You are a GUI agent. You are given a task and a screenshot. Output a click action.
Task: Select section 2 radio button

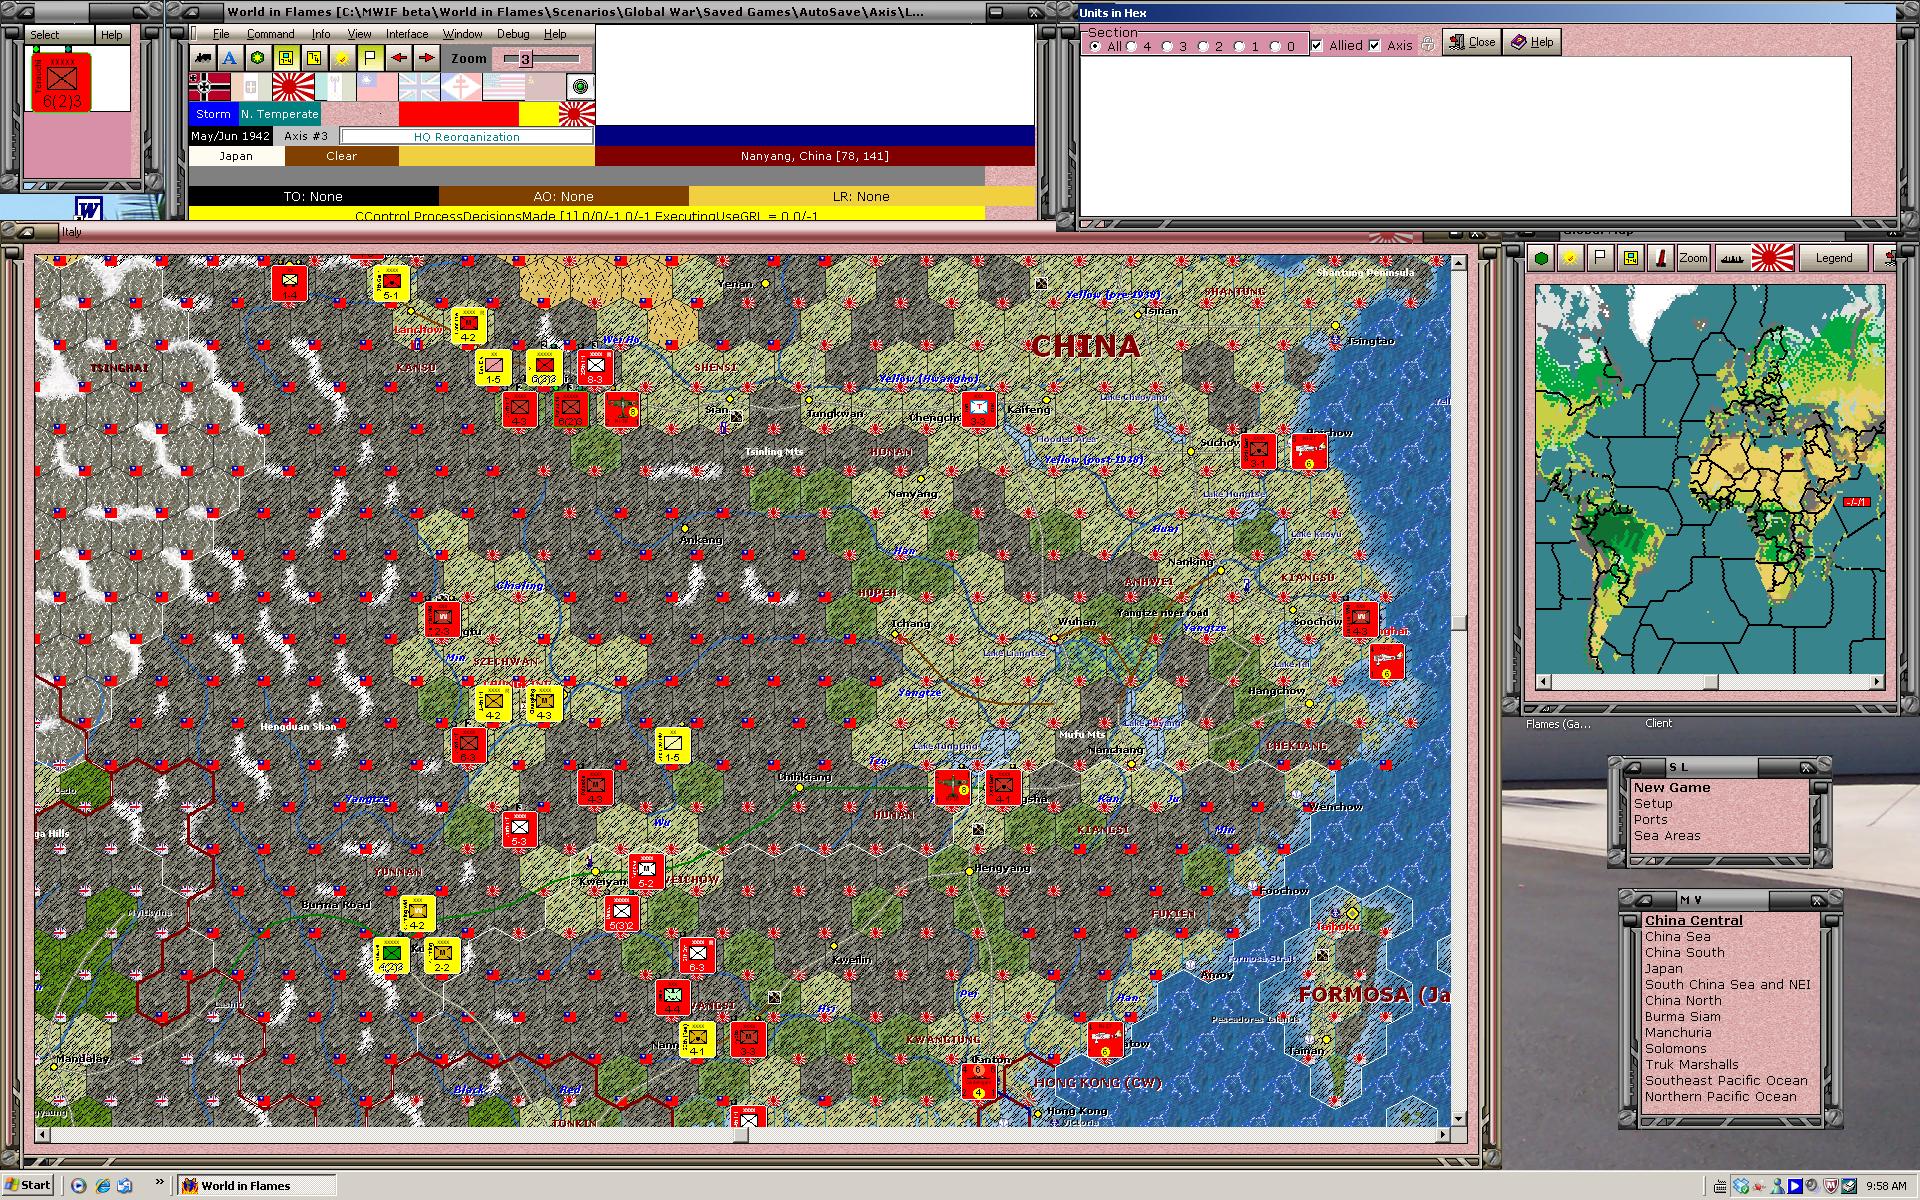pos(1203,46)
